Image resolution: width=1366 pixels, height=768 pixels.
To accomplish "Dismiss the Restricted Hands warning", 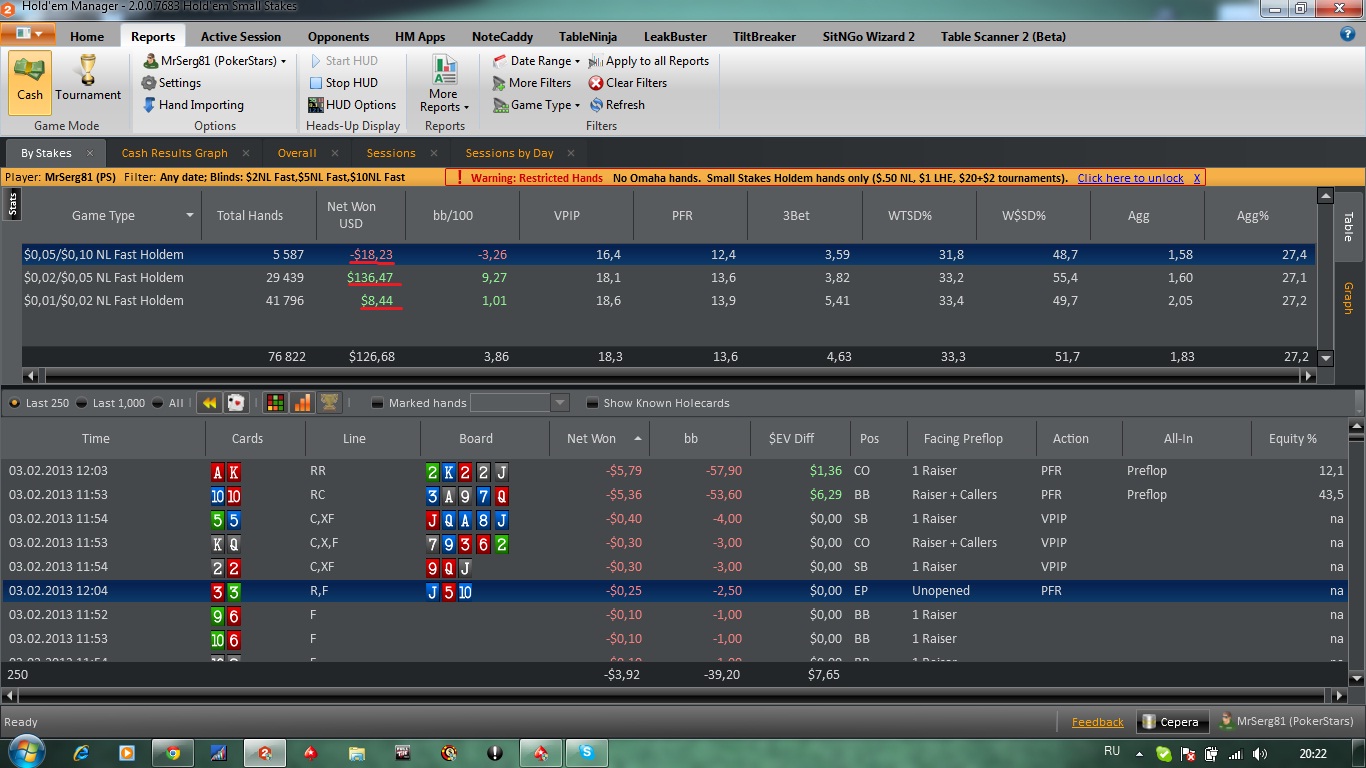I will click(x=1197, y=178).
